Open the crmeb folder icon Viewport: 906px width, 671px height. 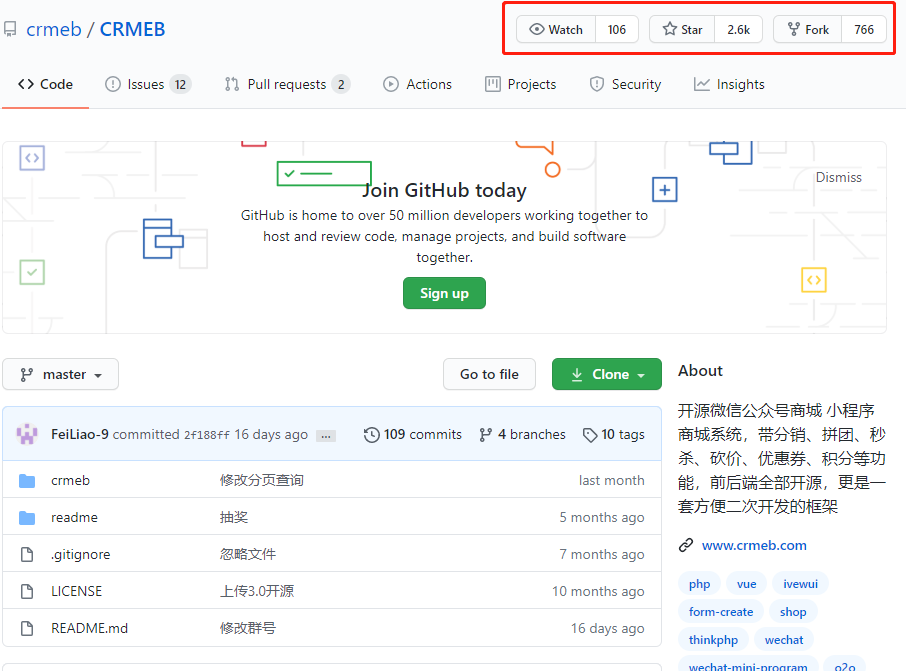coord(27,480)
